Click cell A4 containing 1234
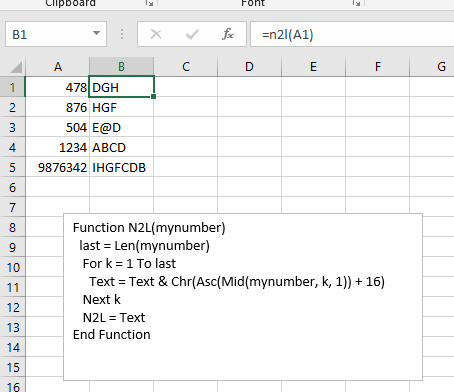This screenshot has width=454, height=392. coord(57,147)
